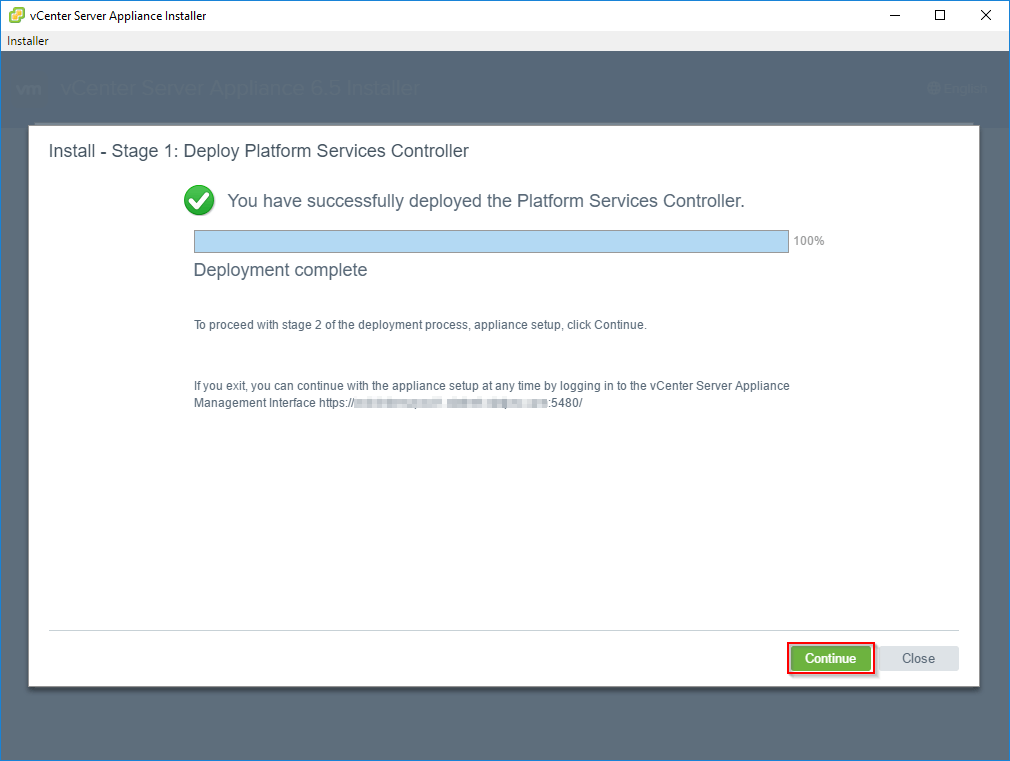Open the Installer menu
Viewport: 1010px width, 761px height.
(x=27, y=40)
